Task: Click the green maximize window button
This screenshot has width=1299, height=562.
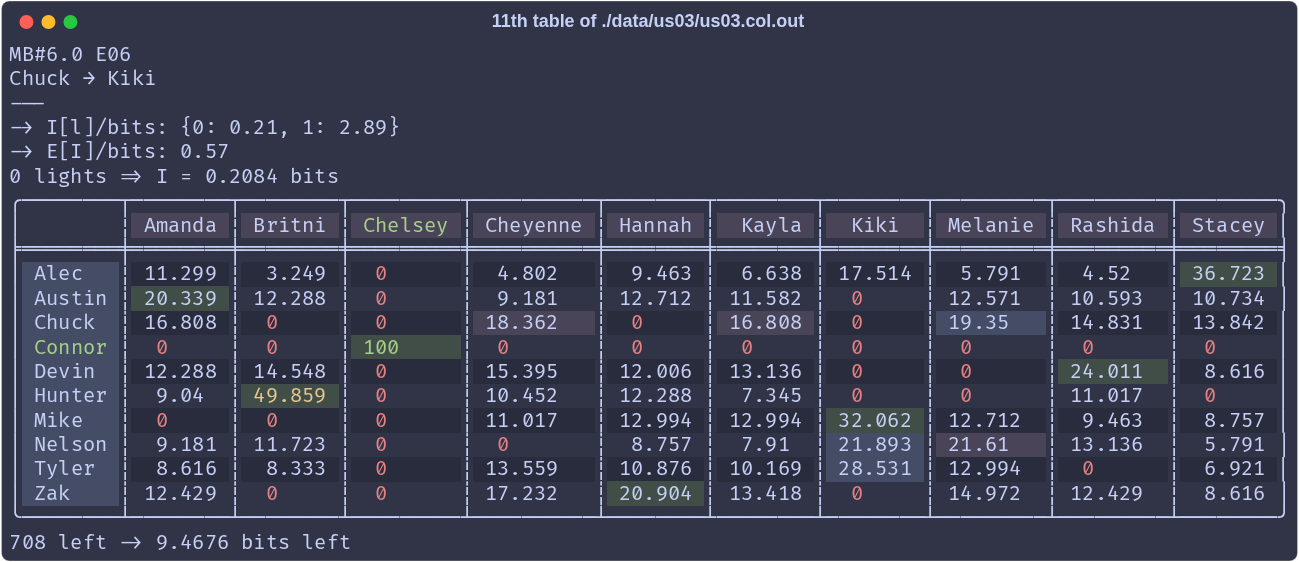Action: click(70, 22)
